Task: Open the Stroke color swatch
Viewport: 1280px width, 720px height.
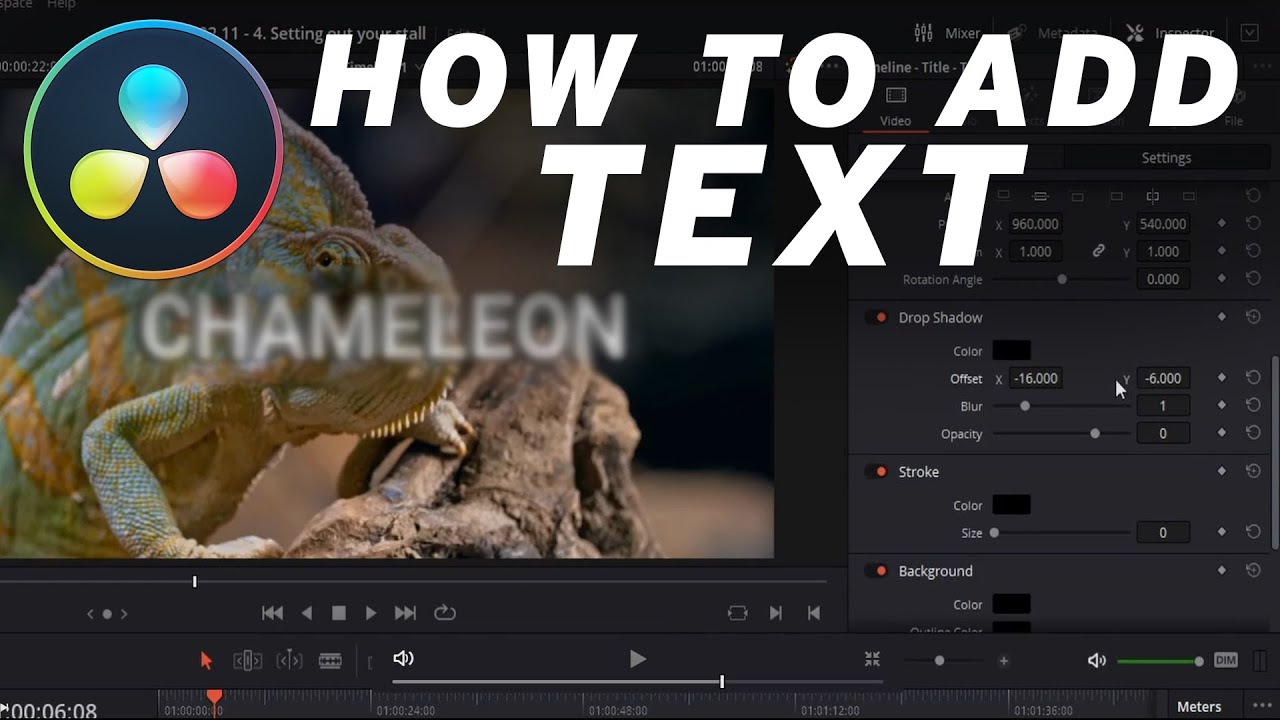Action: pyautogui.click(x=1011, y=505)
